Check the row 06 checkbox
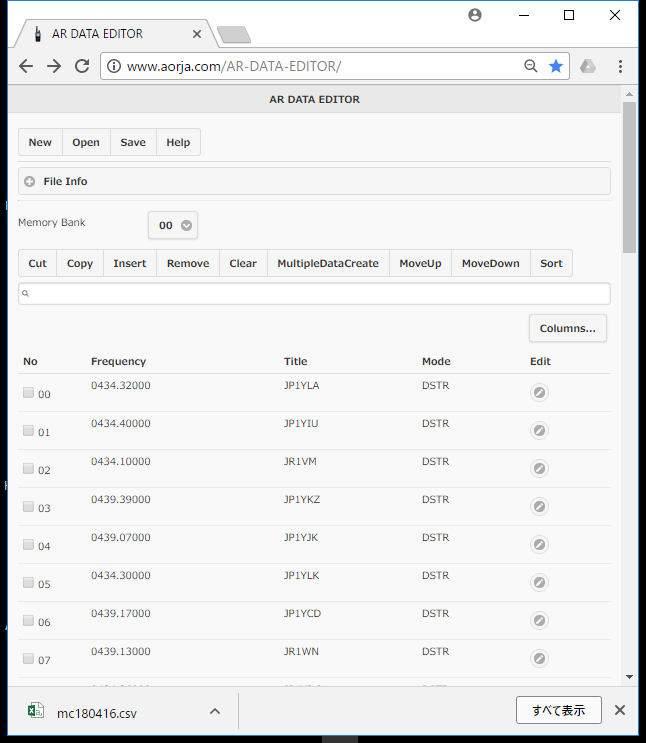 click(28, 621)
